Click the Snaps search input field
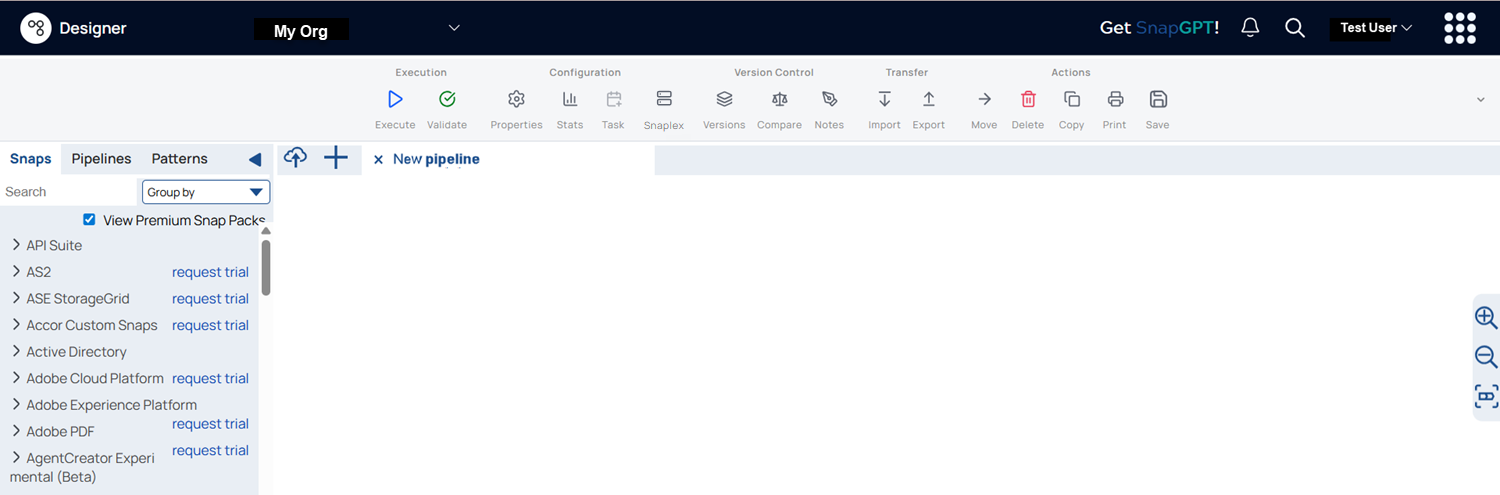The height and width of the screenshot is (495, 1500). (x=68, y=192)
